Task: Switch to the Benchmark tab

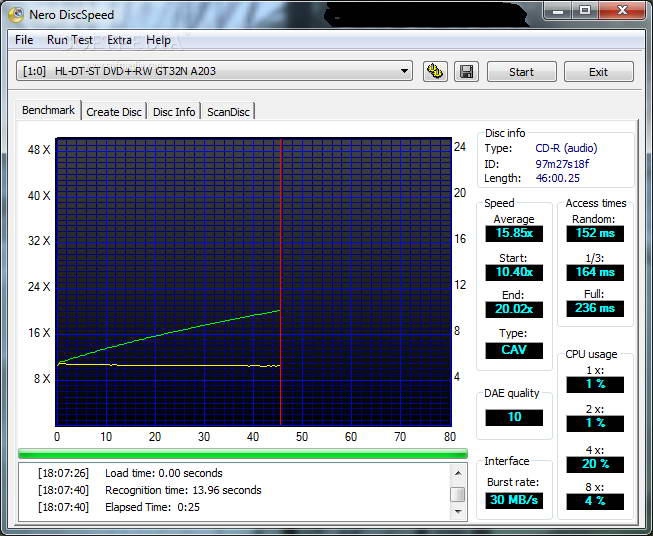Action: (48, 110)
